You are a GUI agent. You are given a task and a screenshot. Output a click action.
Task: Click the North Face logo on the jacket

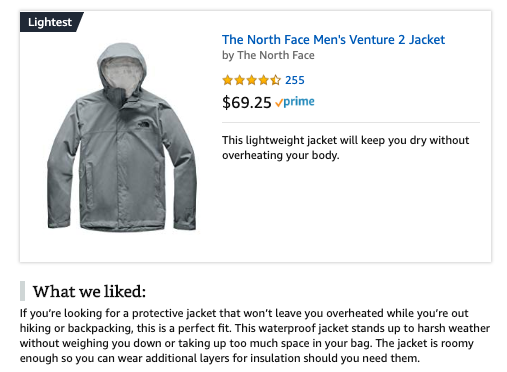pyautogui.click(x=145, y=124)
